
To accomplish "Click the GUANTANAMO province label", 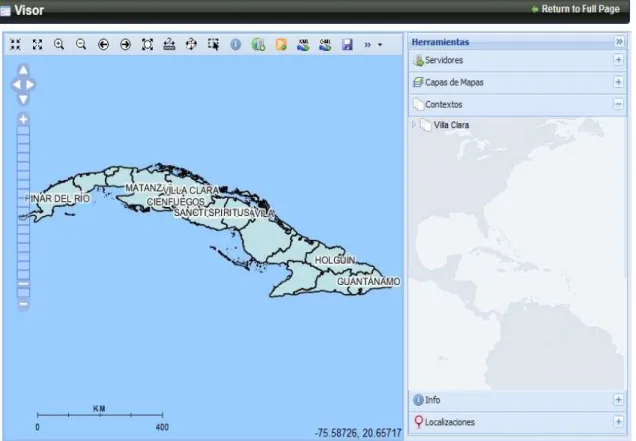I will (368, 281).
